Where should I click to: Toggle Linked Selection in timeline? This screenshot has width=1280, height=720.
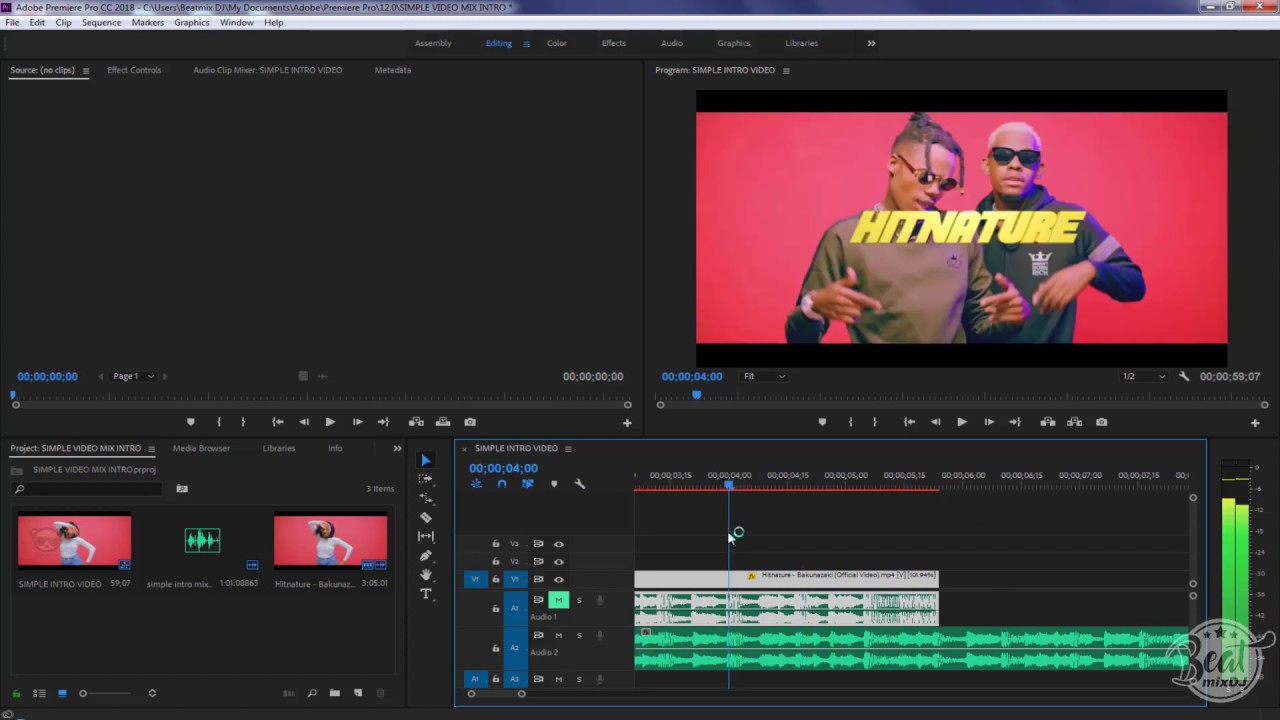[x=528, y=484]
